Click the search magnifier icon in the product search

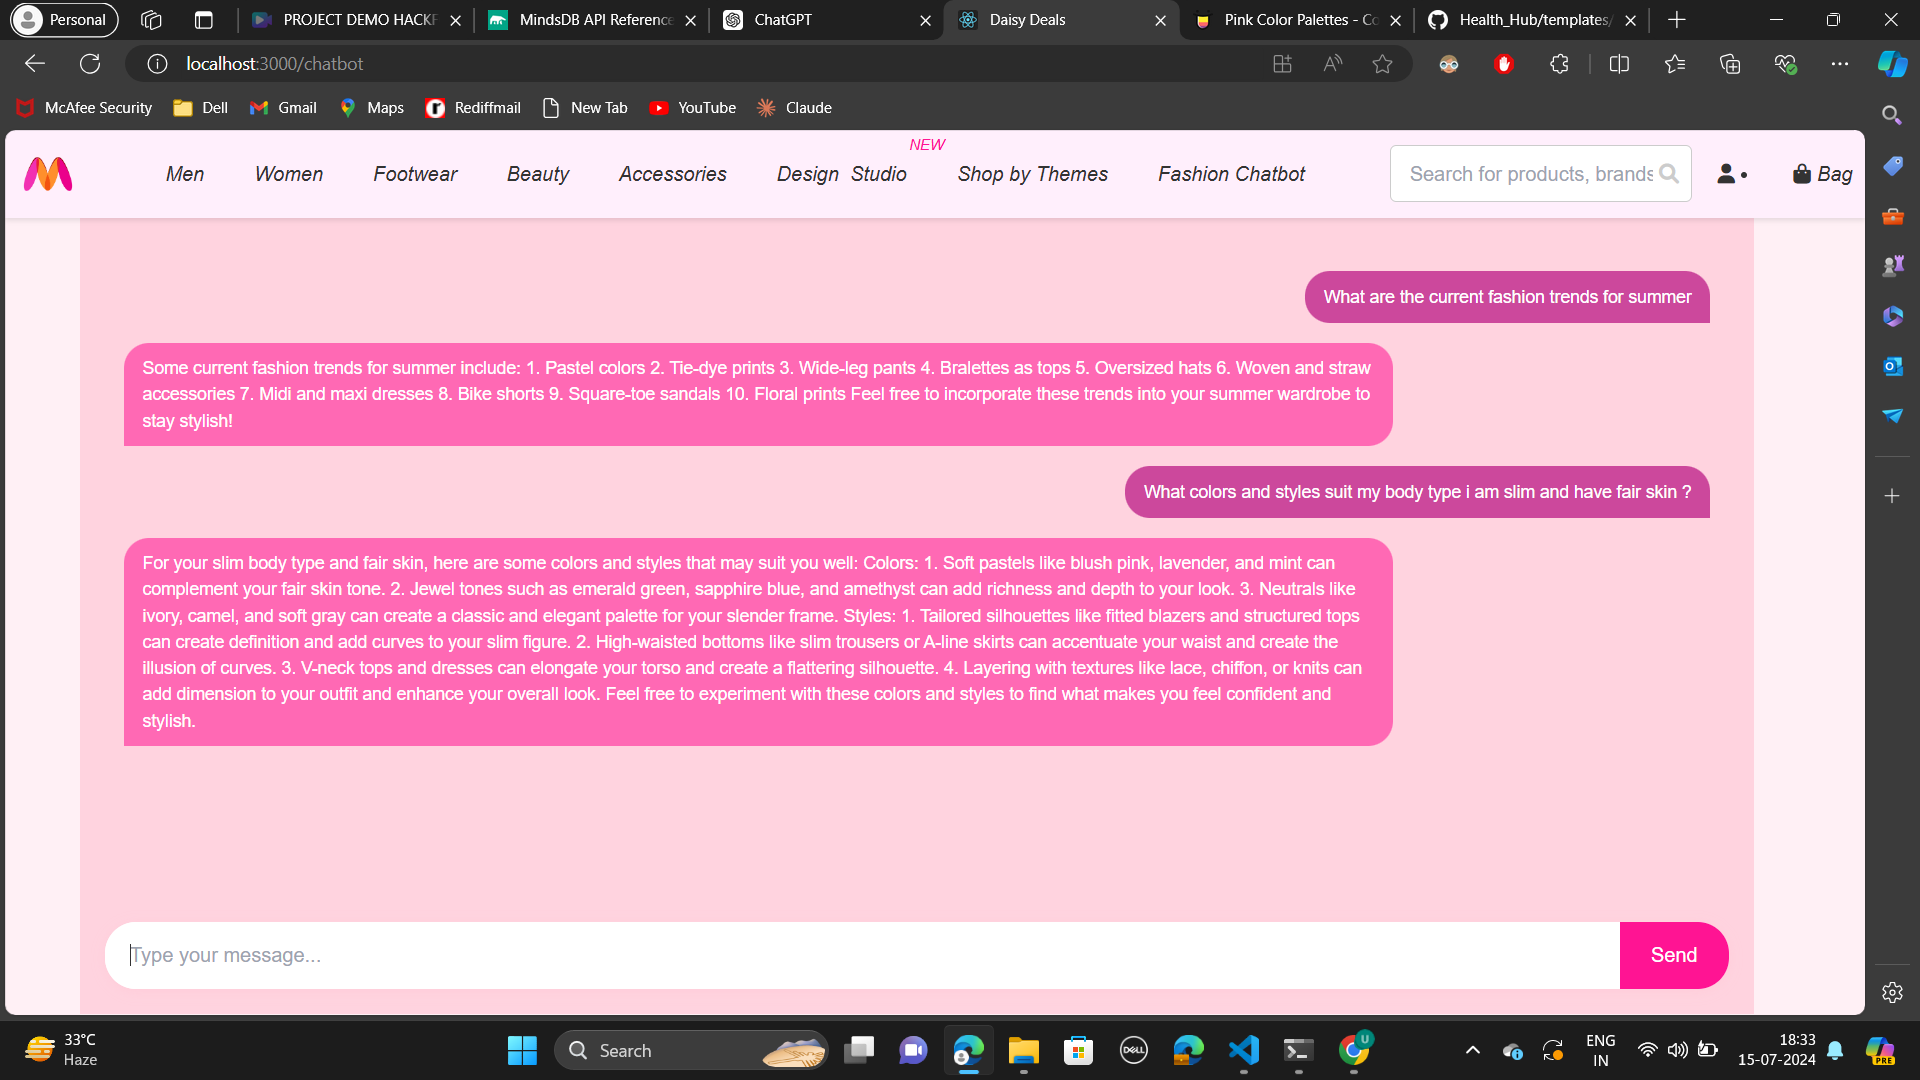pyautogui.click(x=1668, y=174)
